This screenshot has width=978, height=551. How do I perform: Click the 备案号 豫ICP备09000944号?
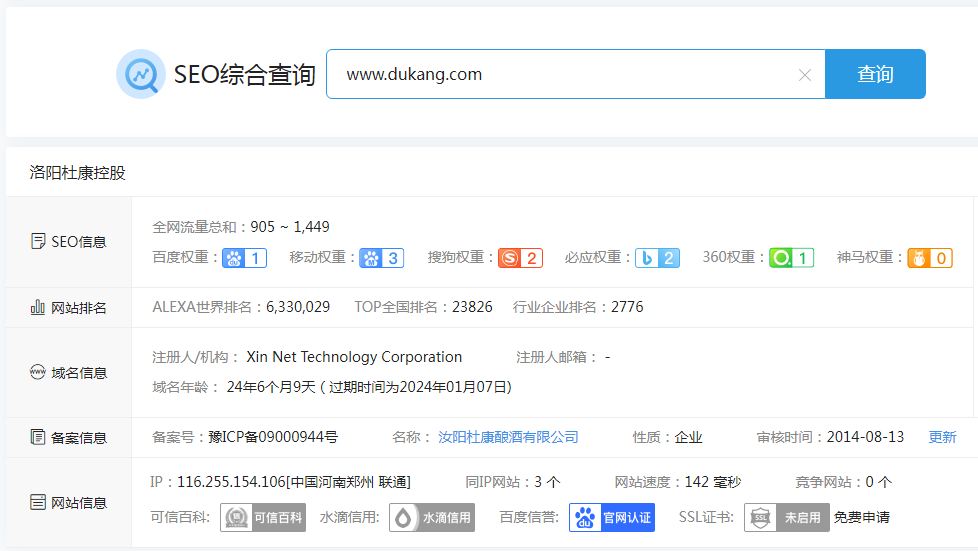pos(273,437)
